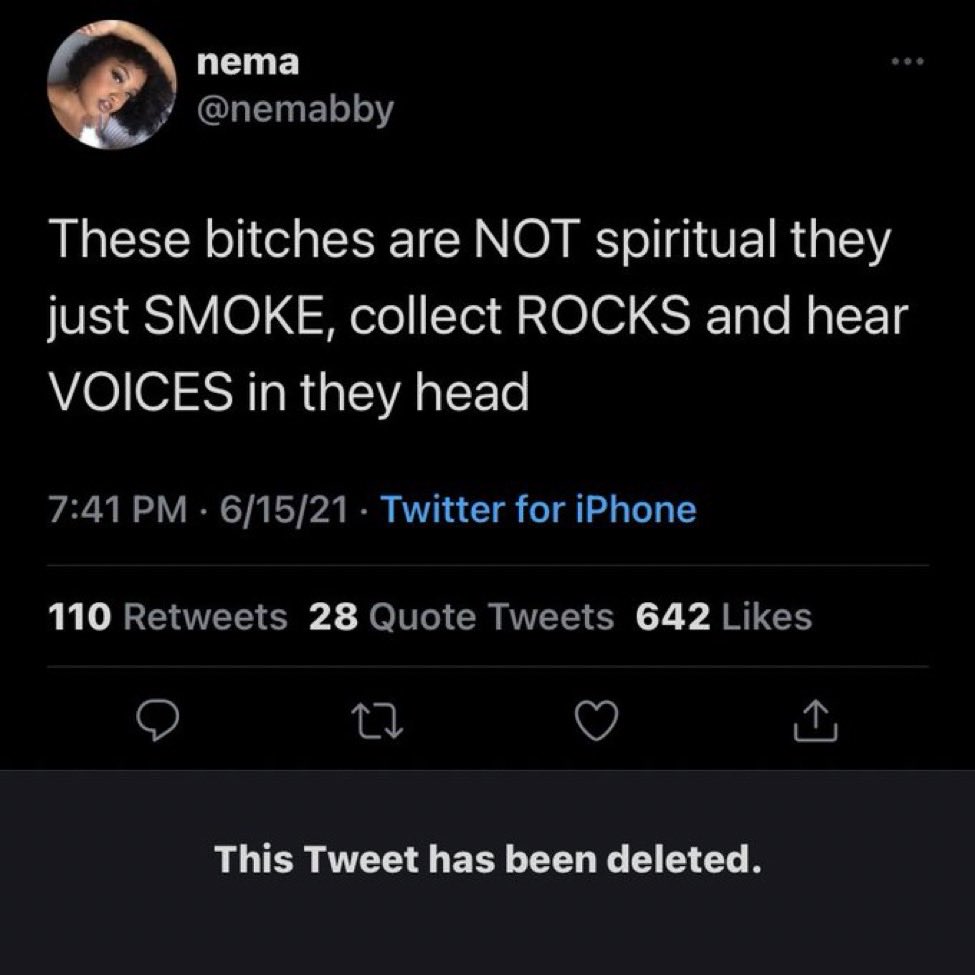This screenshot has height=975, width=975.
Task: Retweet using the retweet arrows icon
Action: [x=377, y=721]
